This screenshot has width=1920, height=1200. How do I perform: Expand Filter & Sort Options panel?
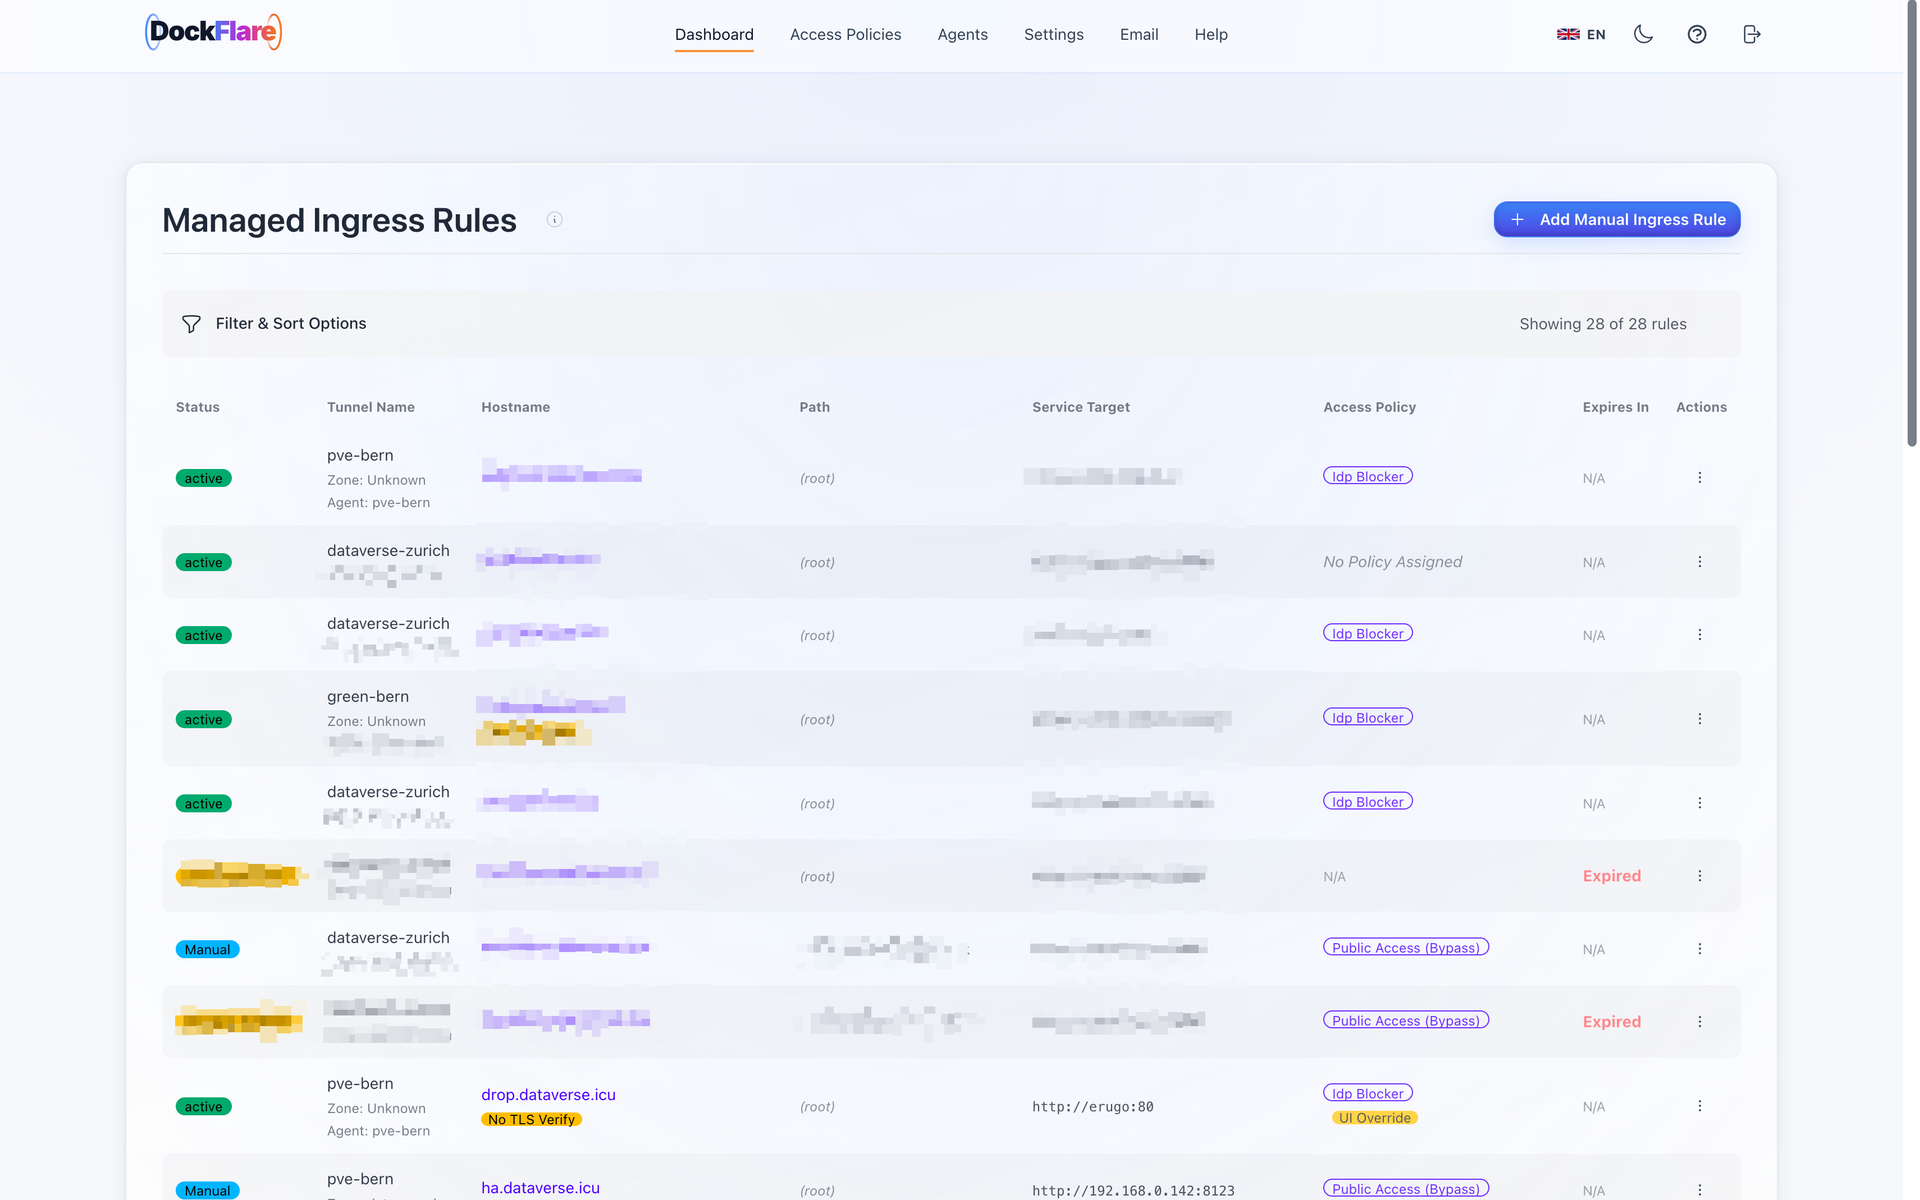tap(951, 324)
